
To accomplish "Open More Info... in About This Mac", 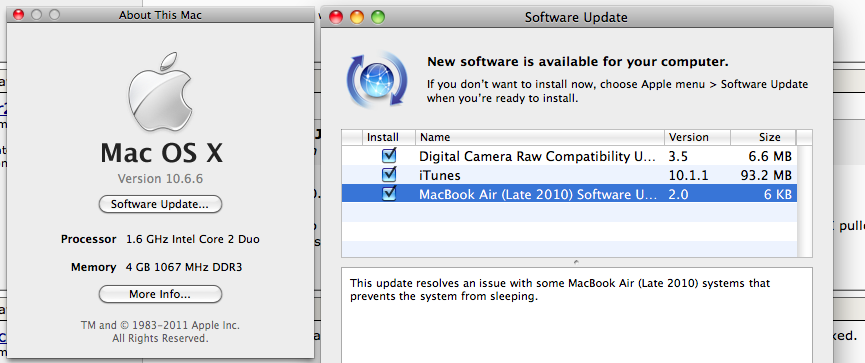I will coord(160,294).
